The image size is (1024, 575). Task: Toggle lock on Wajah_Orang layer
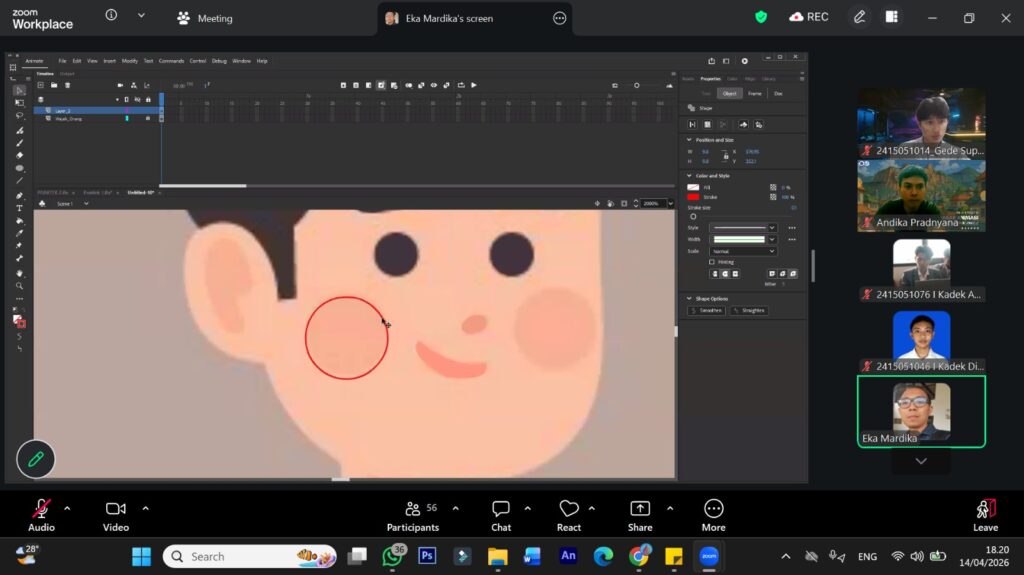pyautogui.click(x=148, y=118)
